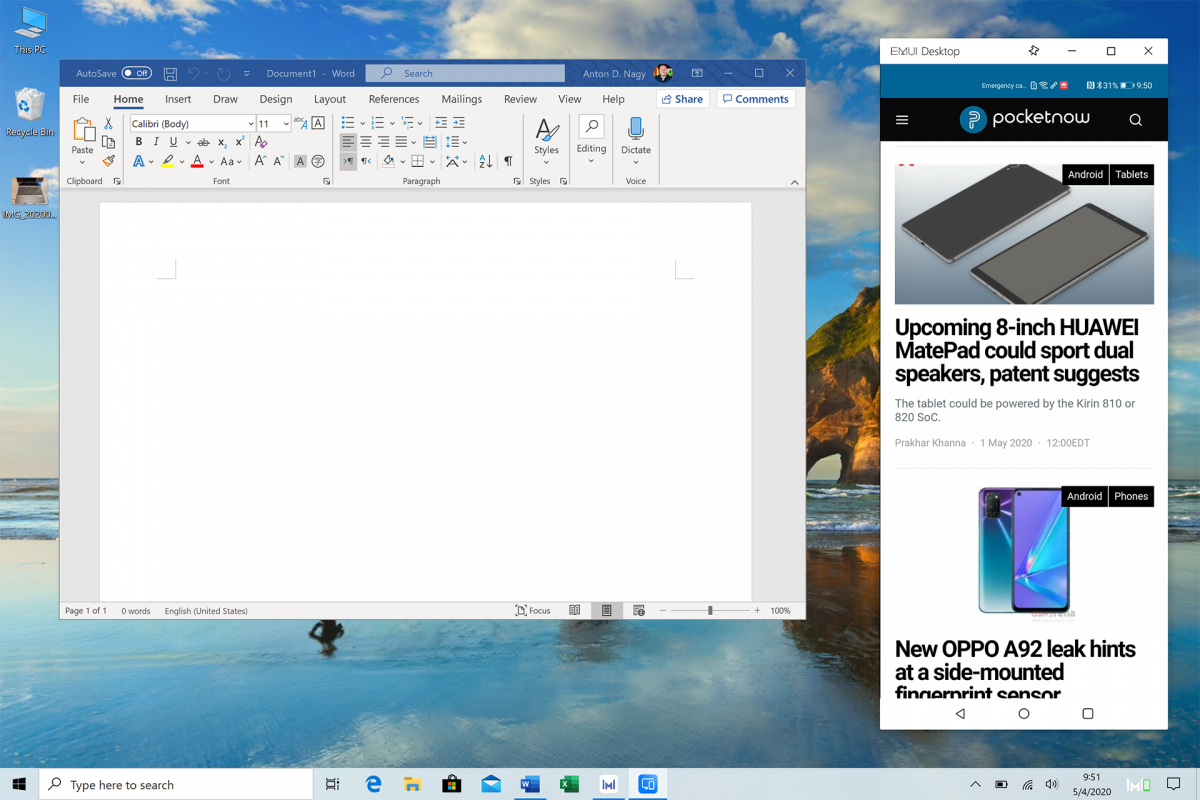Click the sort icon in the Paragraph group
The height and width of the screenshot is (800, 1200).
(x=485, y=161)
